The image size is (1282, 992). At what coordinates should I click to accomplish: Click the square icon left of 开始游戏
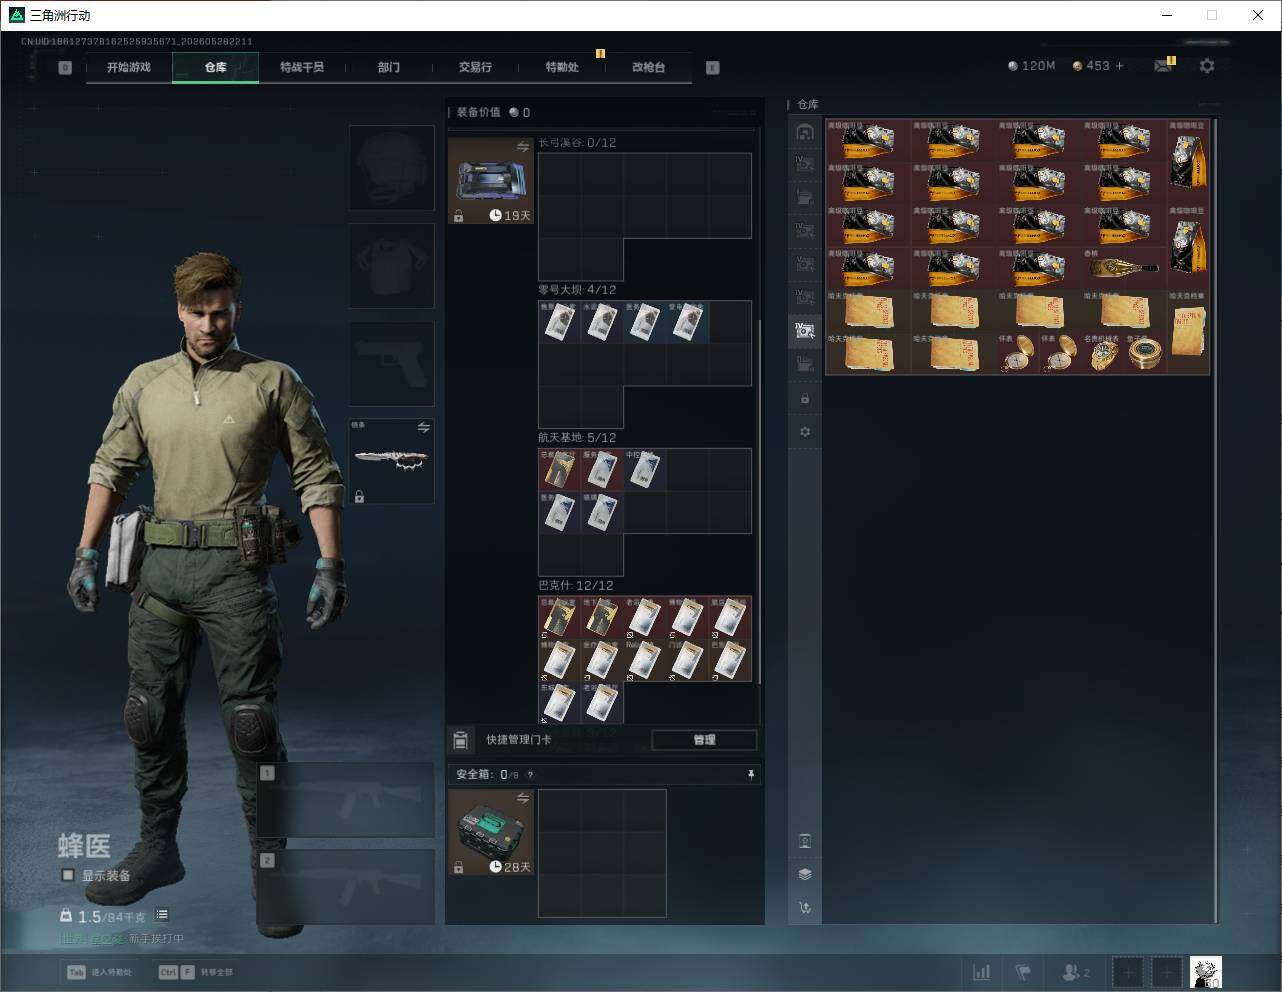65,68
